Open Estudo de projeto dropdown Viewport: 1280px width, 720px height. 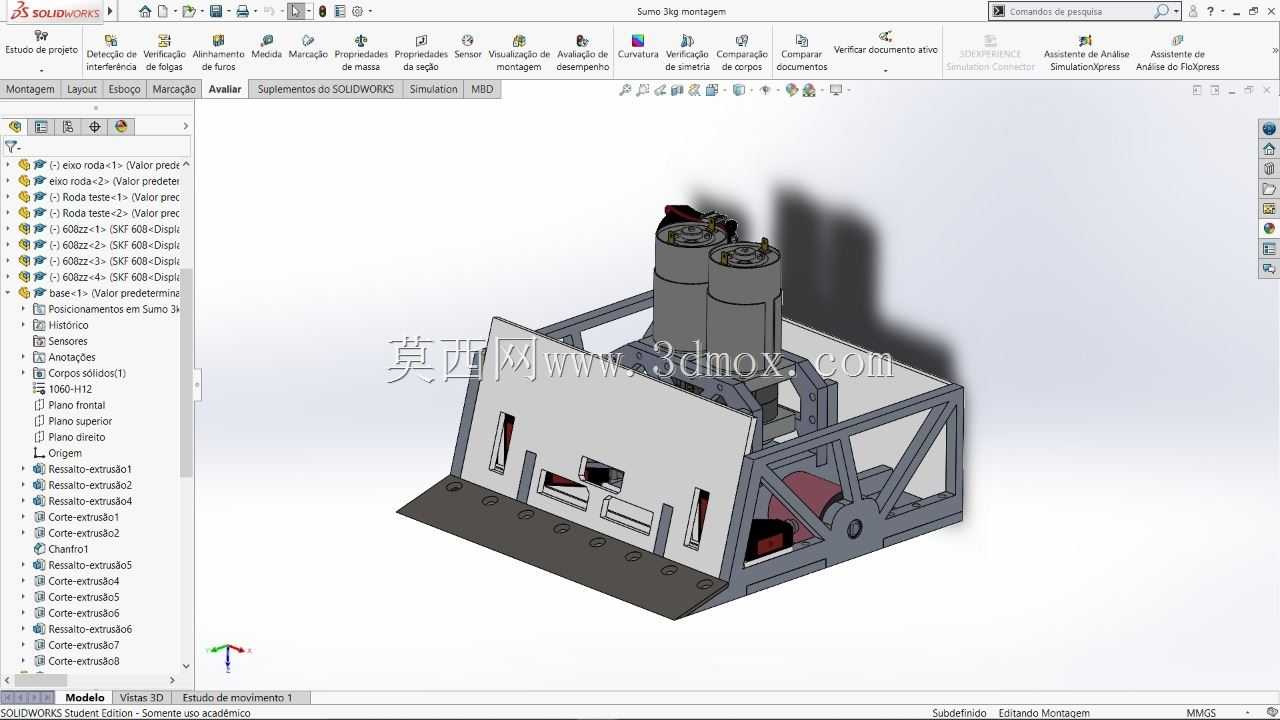click(x=41, y=70)
